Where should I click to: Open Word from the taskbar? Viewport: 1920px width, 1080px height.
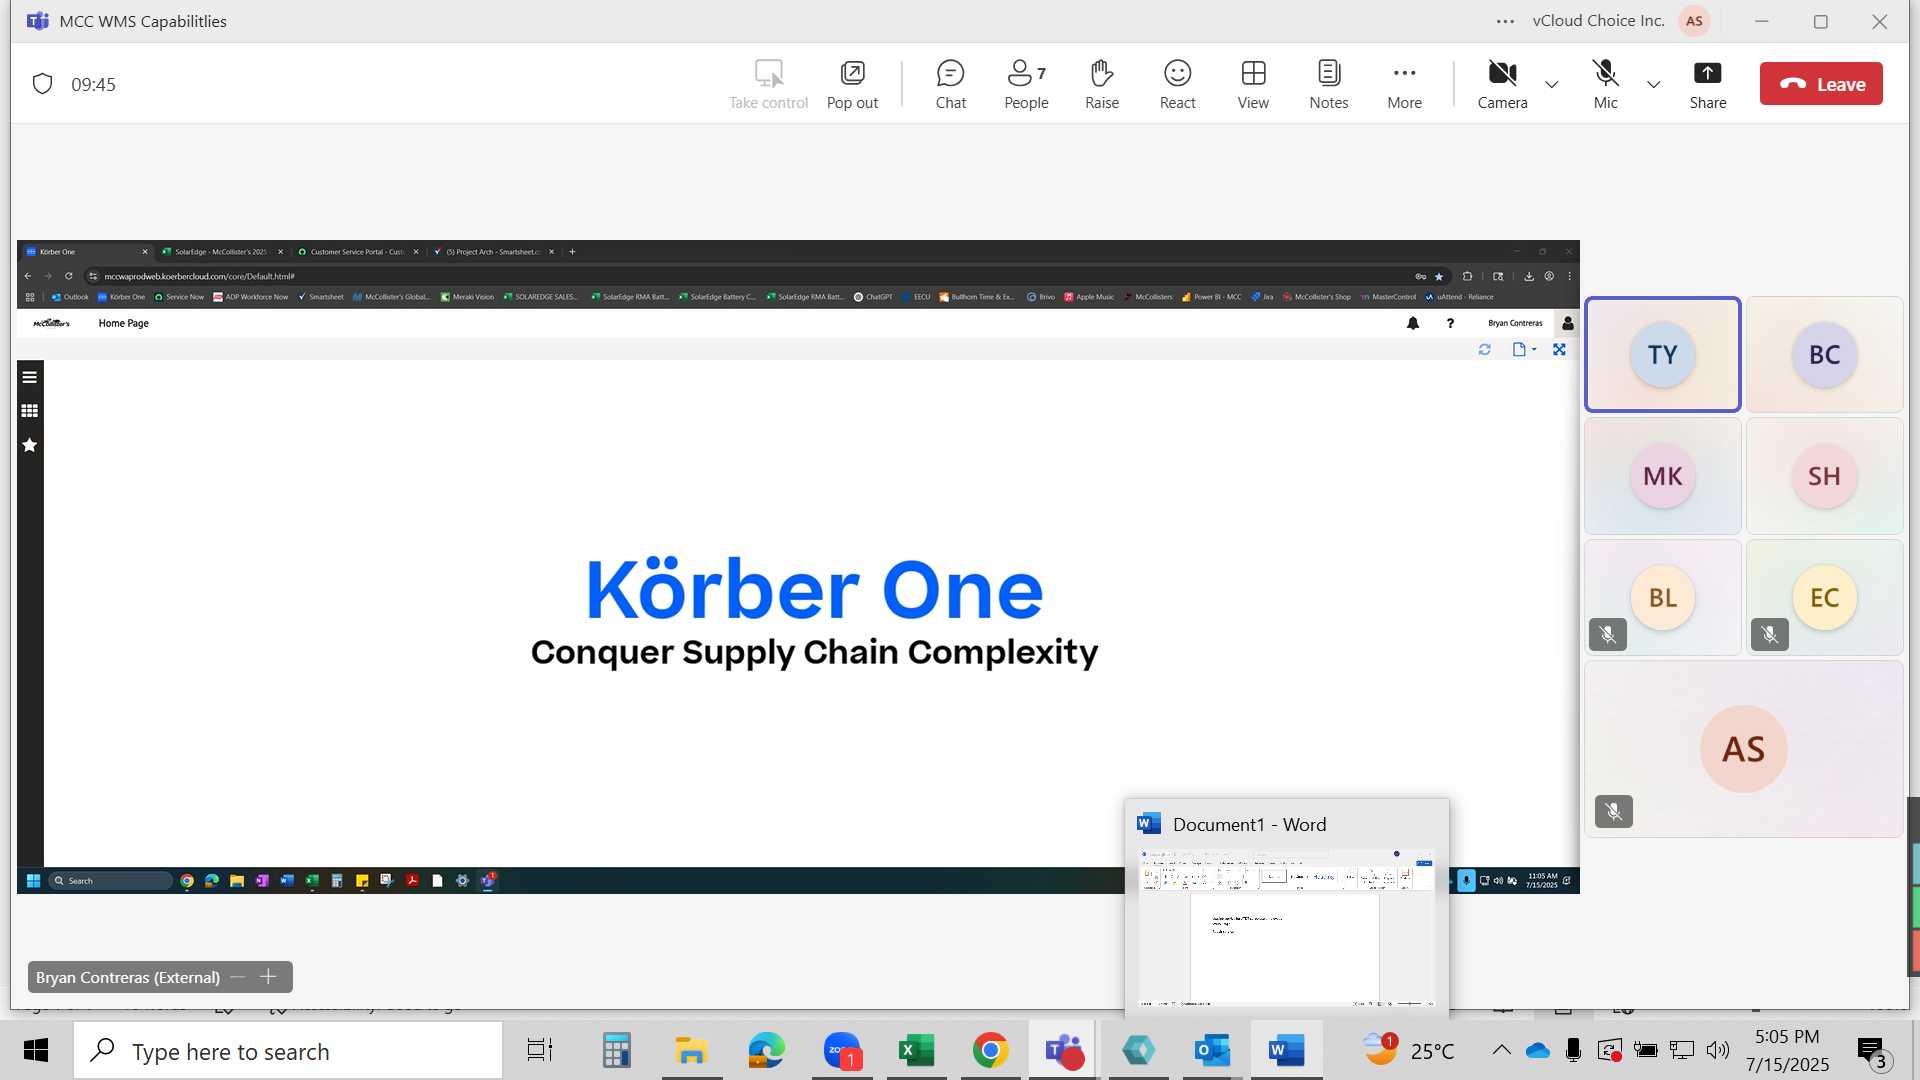pos(1286,1050)
